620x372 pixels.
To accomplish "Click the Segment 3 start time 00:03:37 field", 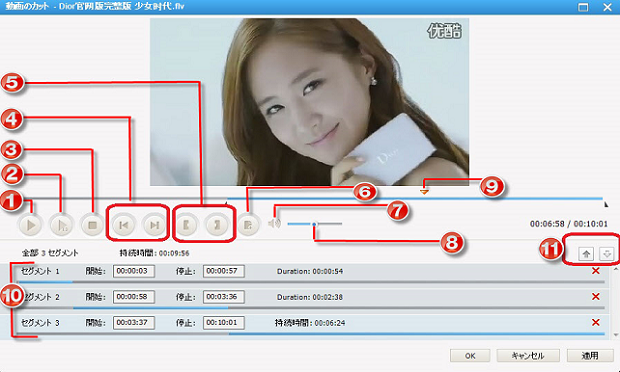I will pos(134,323).
